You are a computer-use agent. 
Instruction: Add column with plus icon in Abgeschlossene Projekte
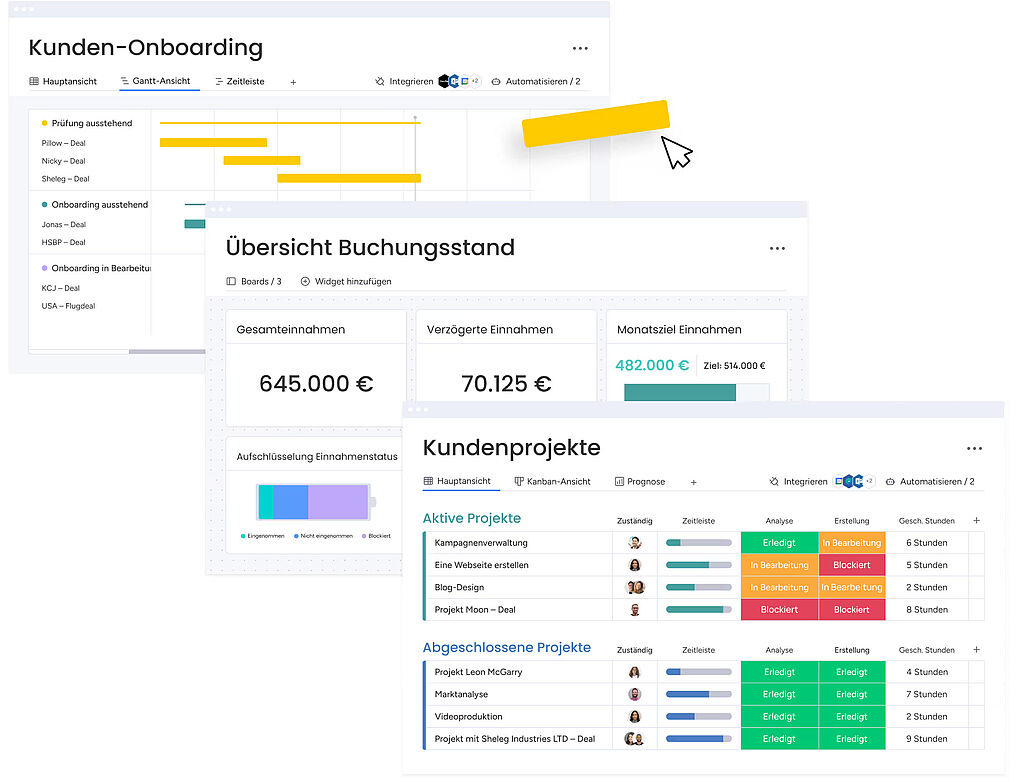(976, 650)
